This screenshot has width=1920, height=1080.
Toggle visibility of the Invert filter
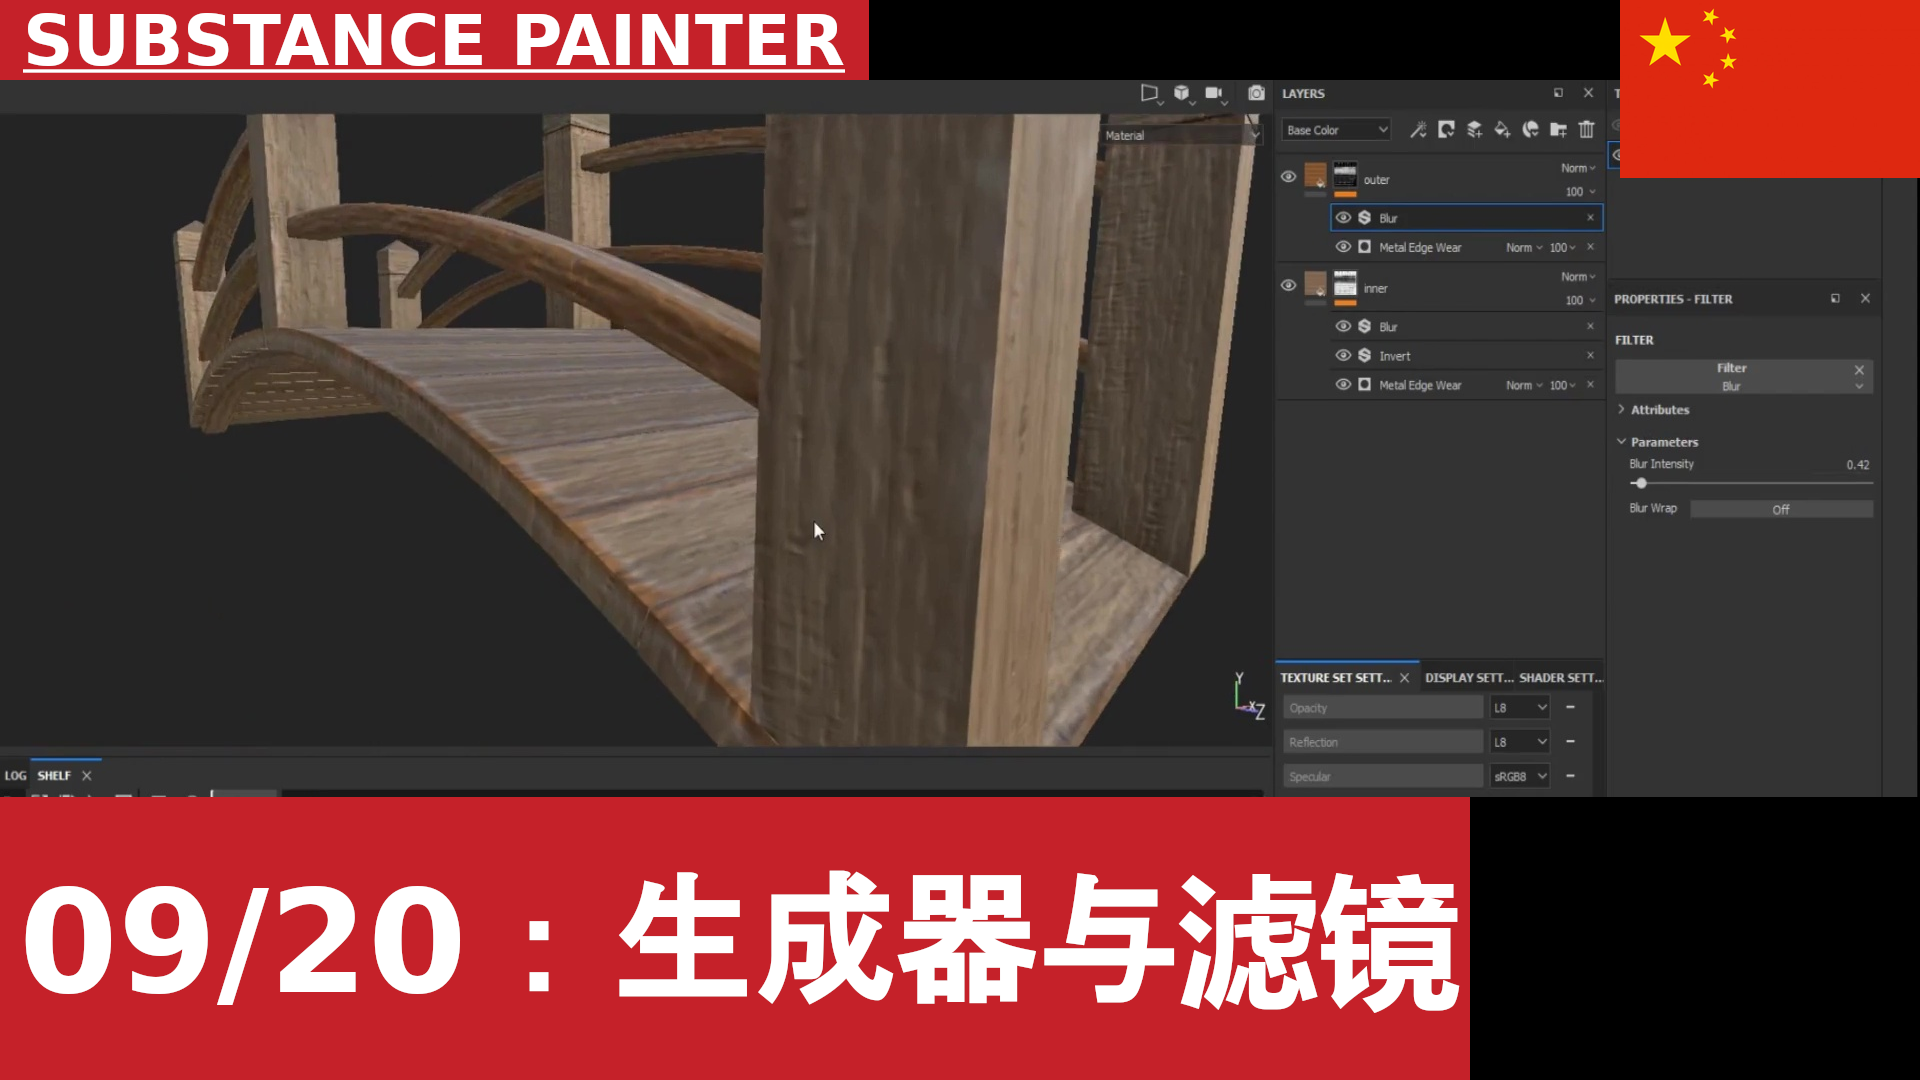[1343, 356]
